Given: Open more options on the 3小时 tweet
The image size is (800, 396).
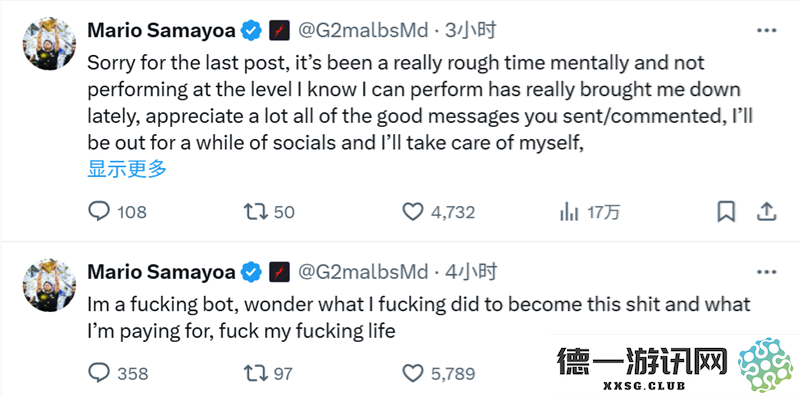Looking at the screenshot, I should click(766, 31).
